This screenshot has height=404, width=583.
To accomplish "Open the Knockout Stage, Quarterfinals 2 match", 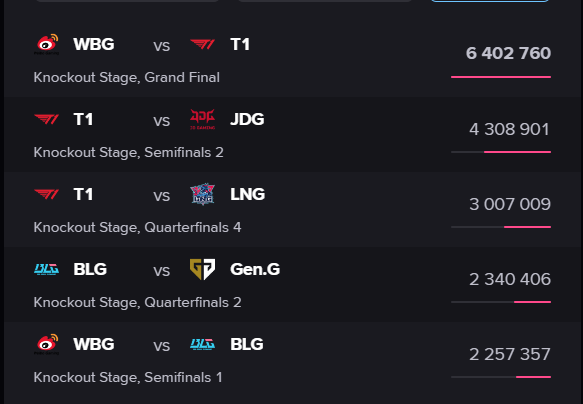I will 292,285.
